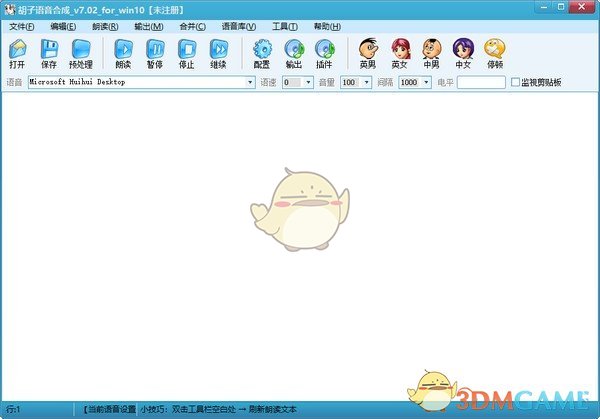Expand the 音量 volume dropdown
Viewport: 600px width, 419px height.
[366, 82]
